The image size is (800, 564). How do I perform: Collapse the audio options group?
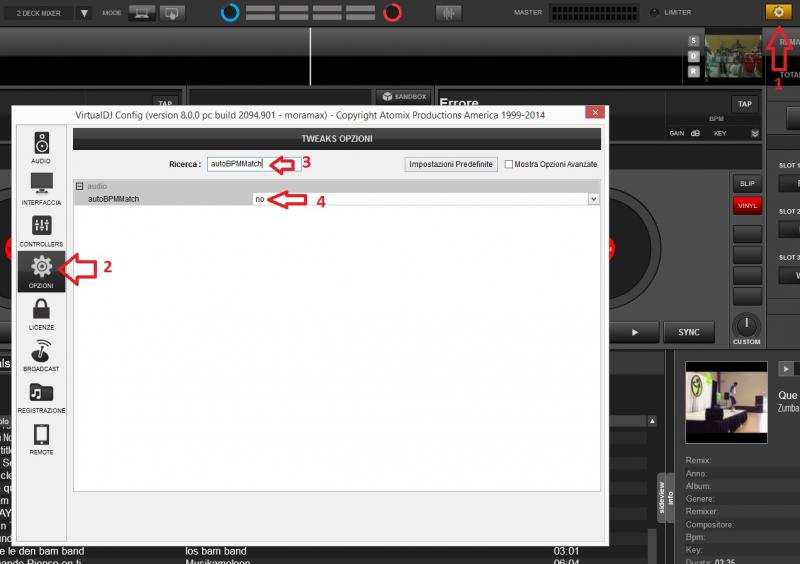pos(80,186)
